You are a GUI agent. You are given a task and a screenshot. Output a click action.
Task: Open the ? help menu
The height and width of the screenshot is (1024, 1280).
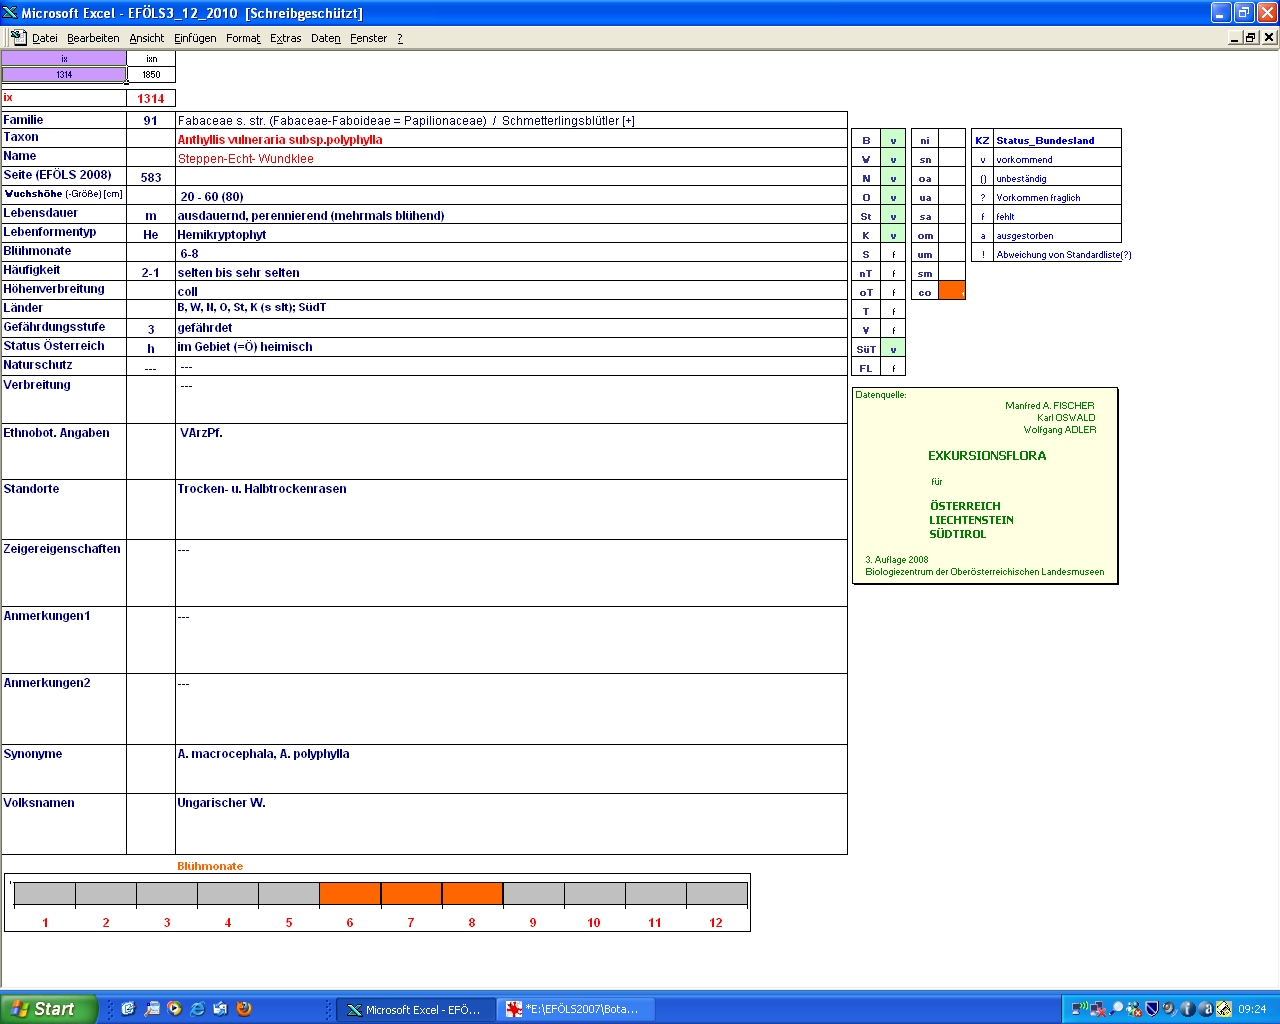point(400,38)
